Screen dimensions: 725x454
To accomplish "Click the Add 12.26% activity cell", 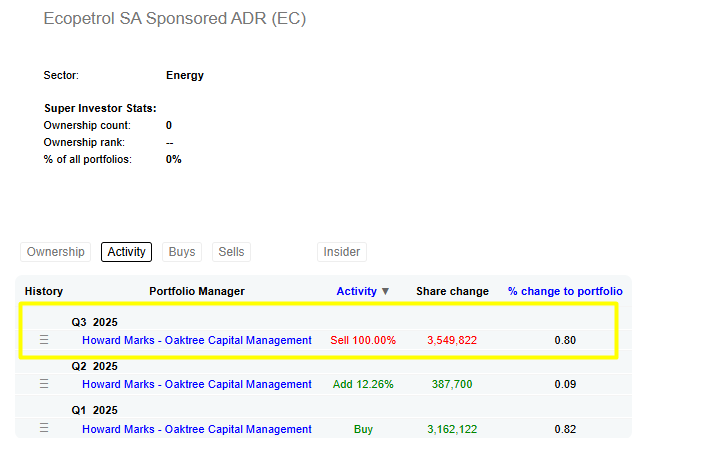I will (363, 384).
